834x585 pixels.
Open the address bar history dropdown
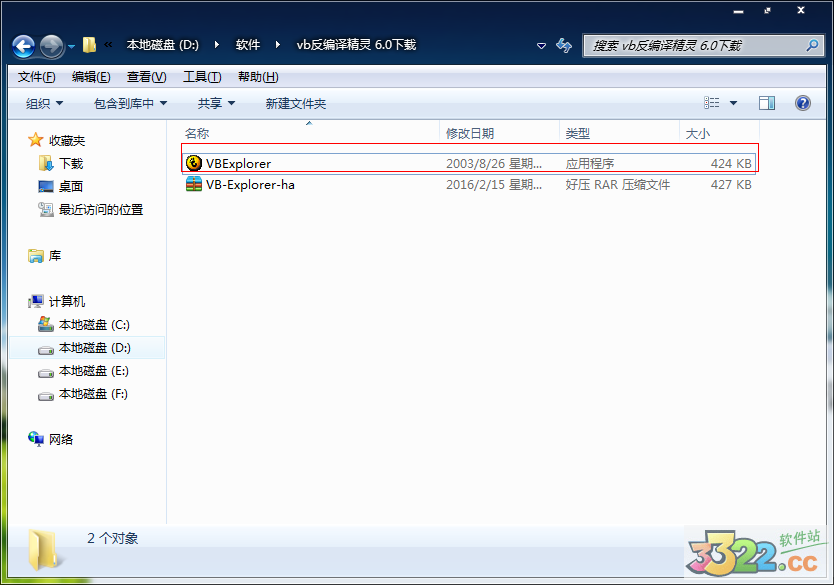[541, 46]
